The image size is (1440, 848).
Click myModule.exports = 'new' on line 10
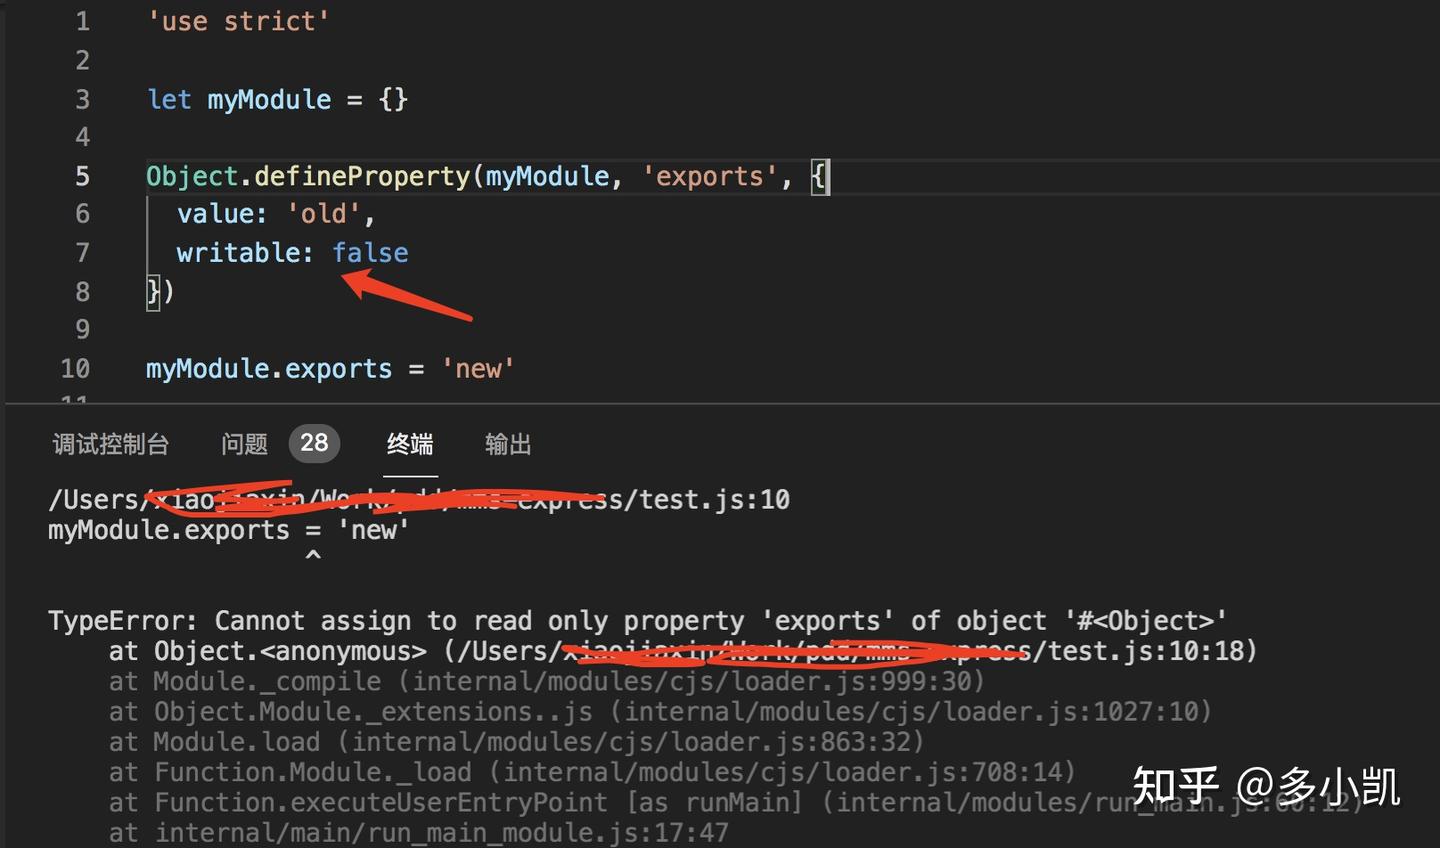click(x=330, y=368)
